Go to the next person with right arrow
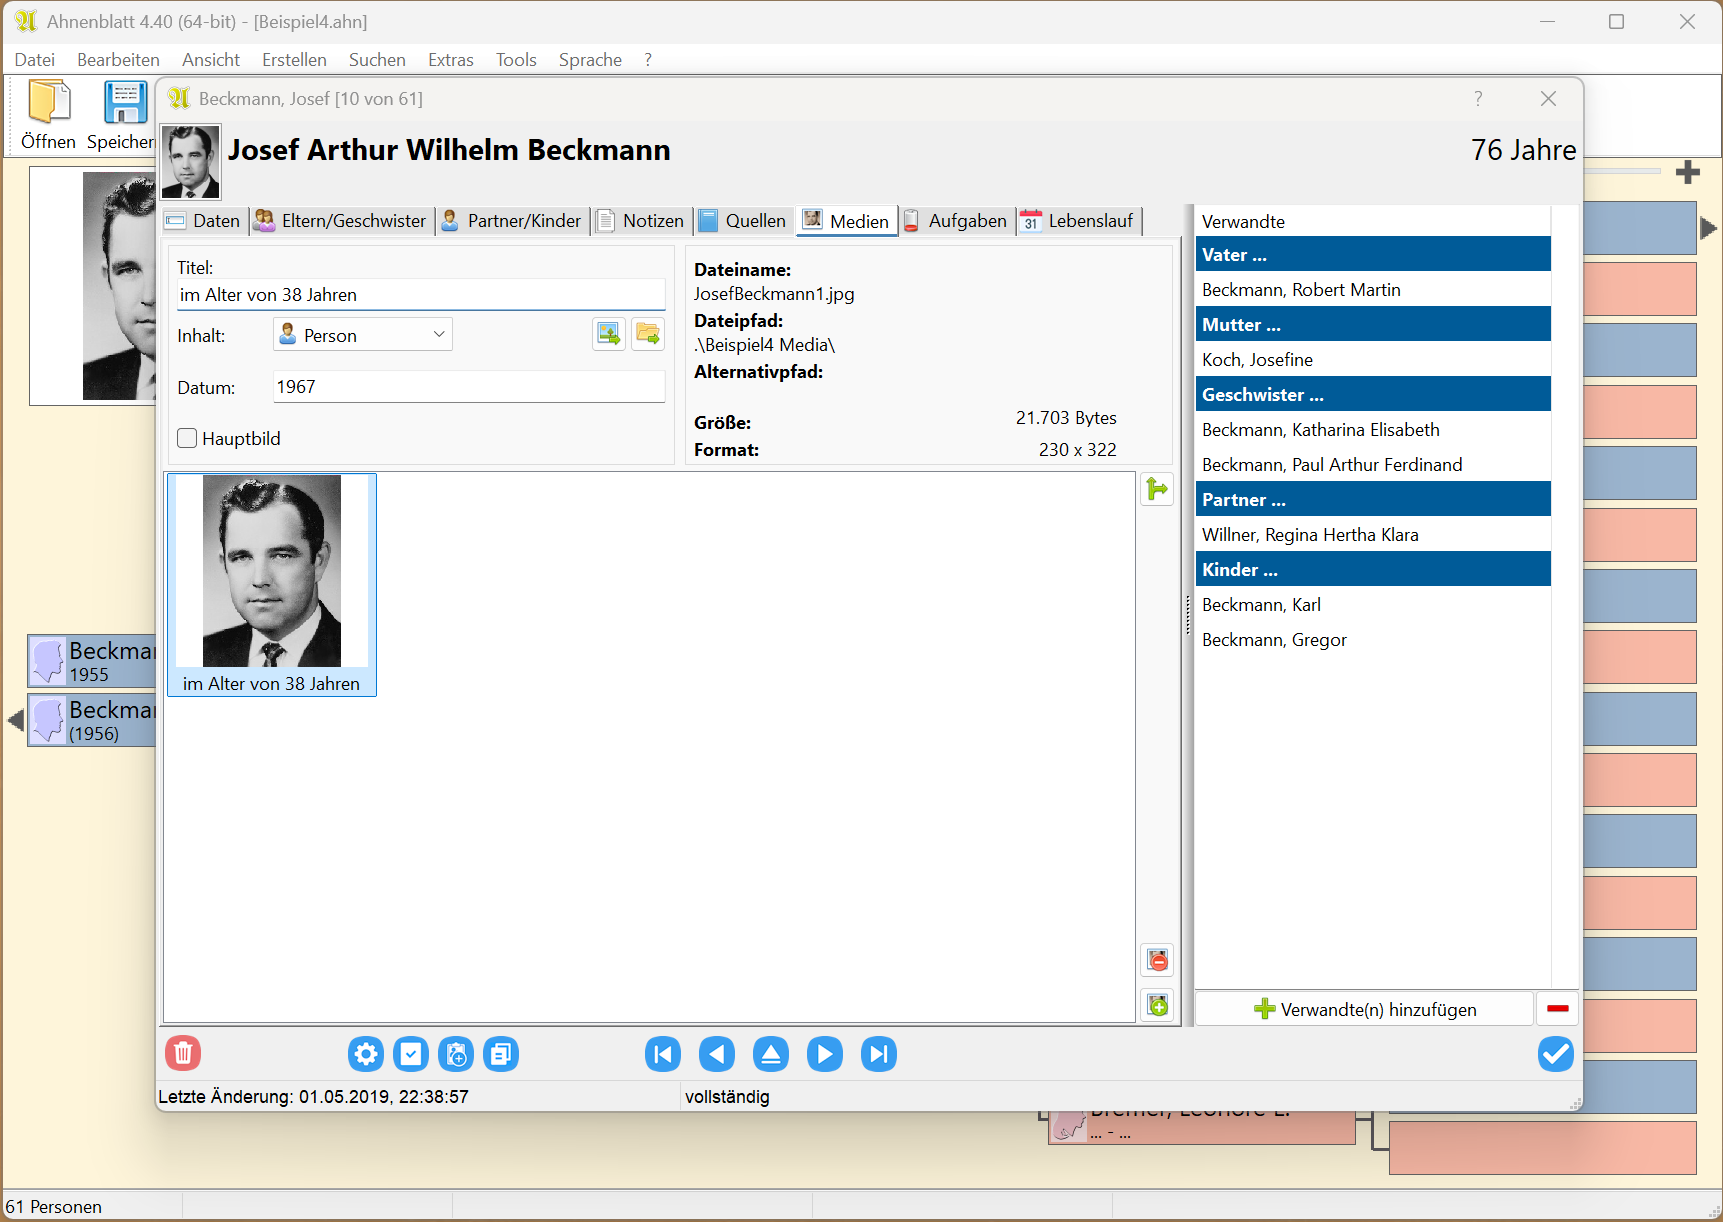The width and height of the screenshot is (1723, 1222). click(x=824, y=1054)
